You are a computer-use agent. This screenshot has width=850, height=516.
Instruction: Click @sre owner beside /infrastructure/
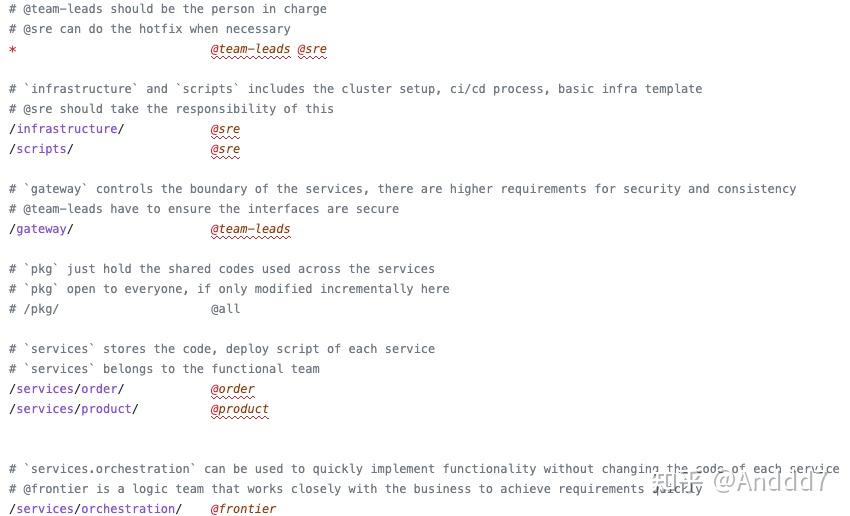[x=225, y=129]
